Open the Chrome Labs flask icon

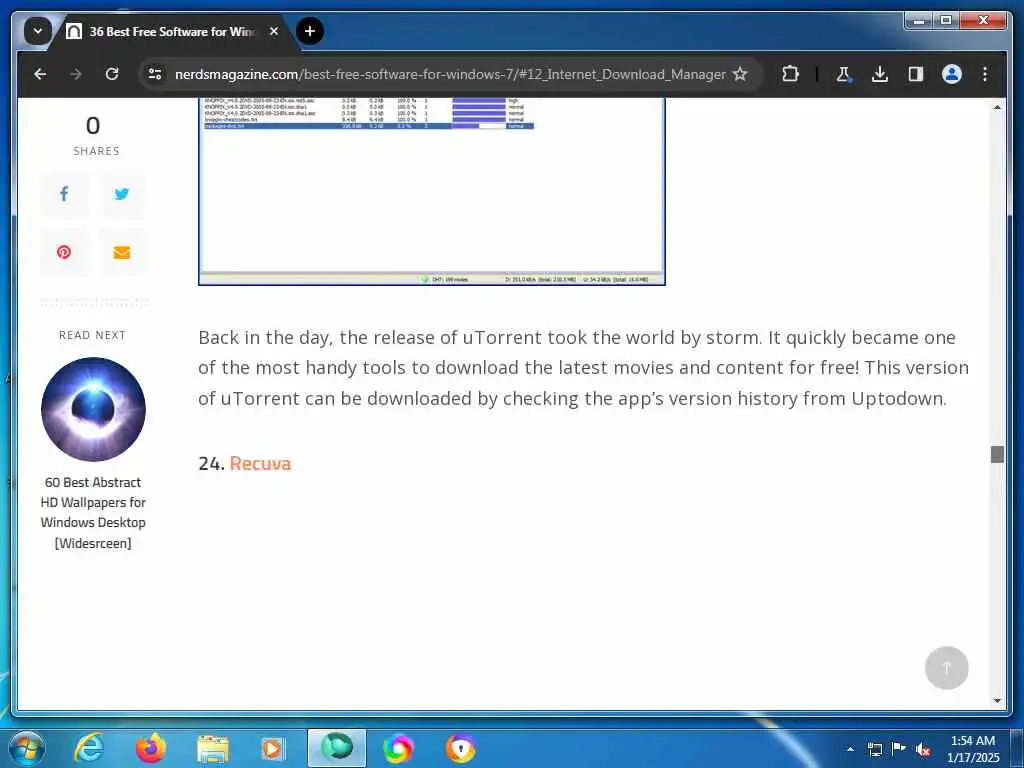(843, 74)
